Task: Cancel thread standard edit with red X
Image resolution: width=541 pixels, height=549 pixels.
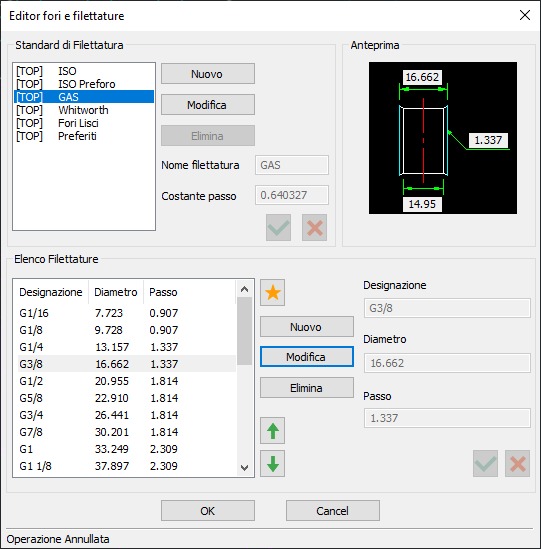Action: [314, 228]
